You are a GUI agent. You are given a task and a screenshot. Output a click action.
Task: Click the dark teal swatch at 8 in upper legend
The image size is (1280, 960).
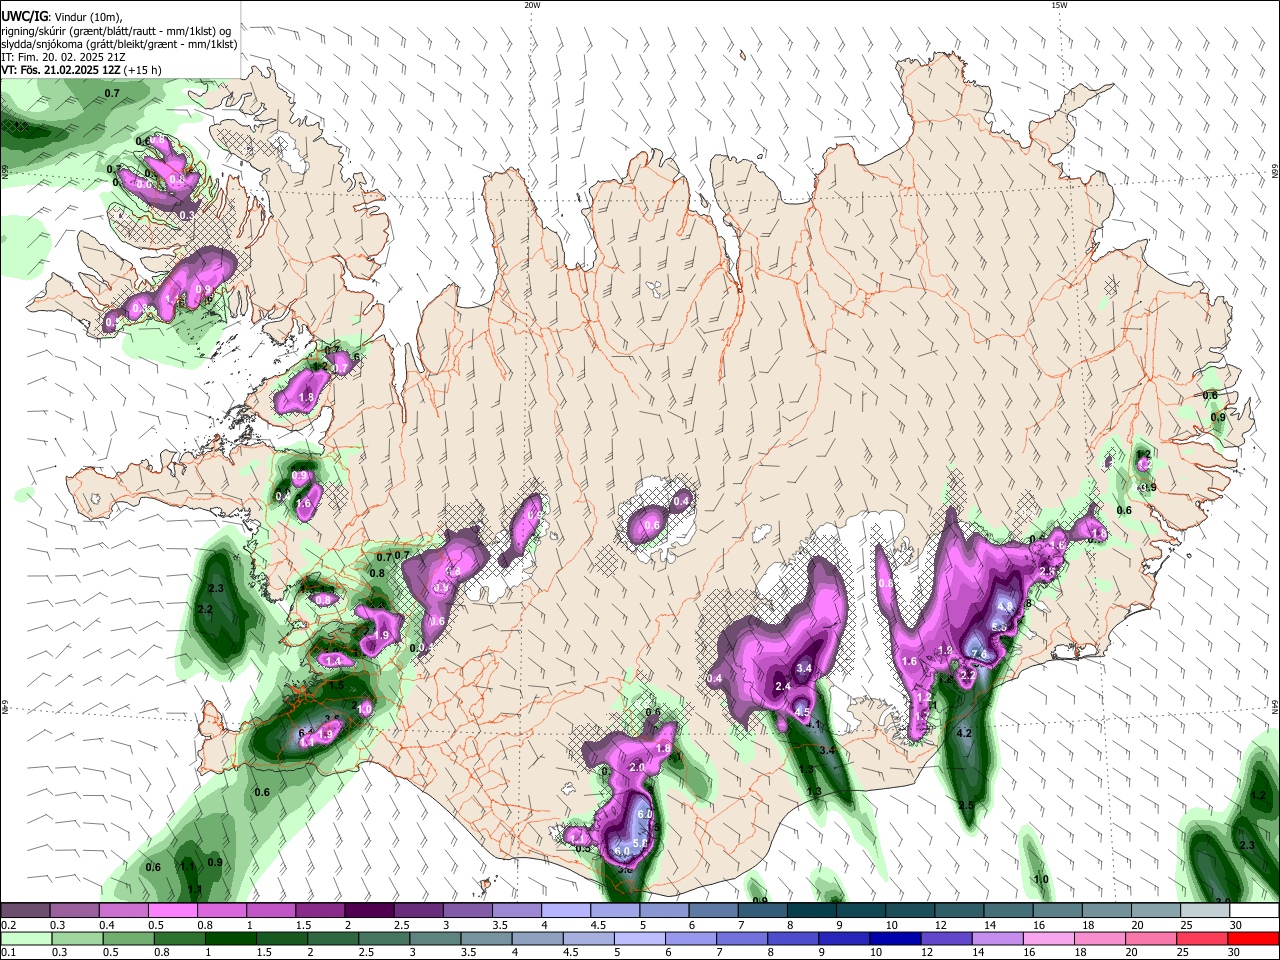[812, 911]
